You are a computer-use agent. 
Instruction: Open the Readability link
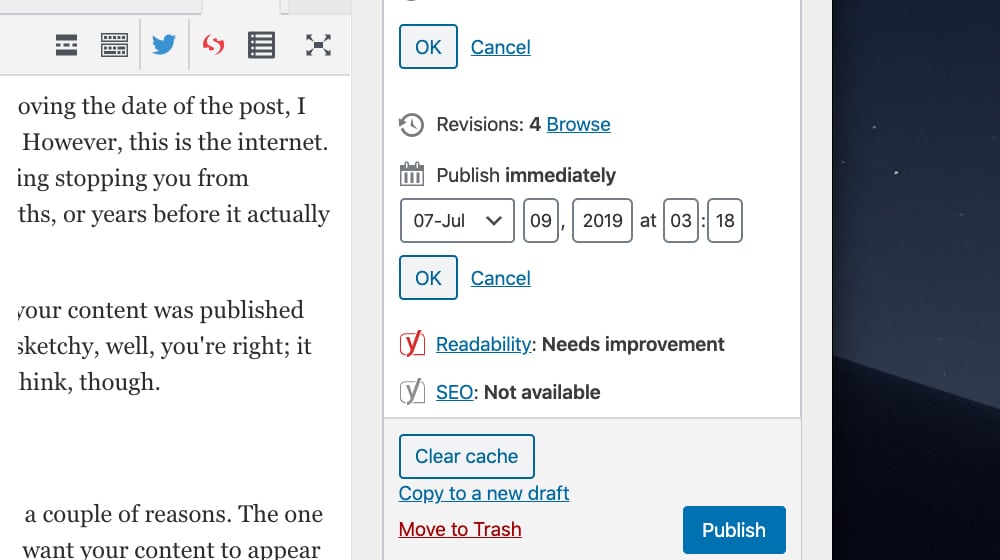tap(483, 344)
